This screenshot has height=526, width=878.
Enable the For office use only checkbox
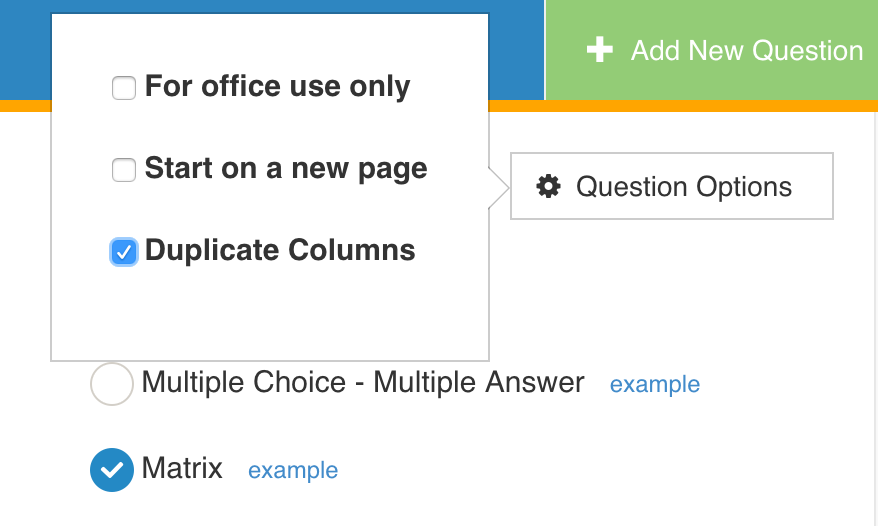(x=124, y=88)
